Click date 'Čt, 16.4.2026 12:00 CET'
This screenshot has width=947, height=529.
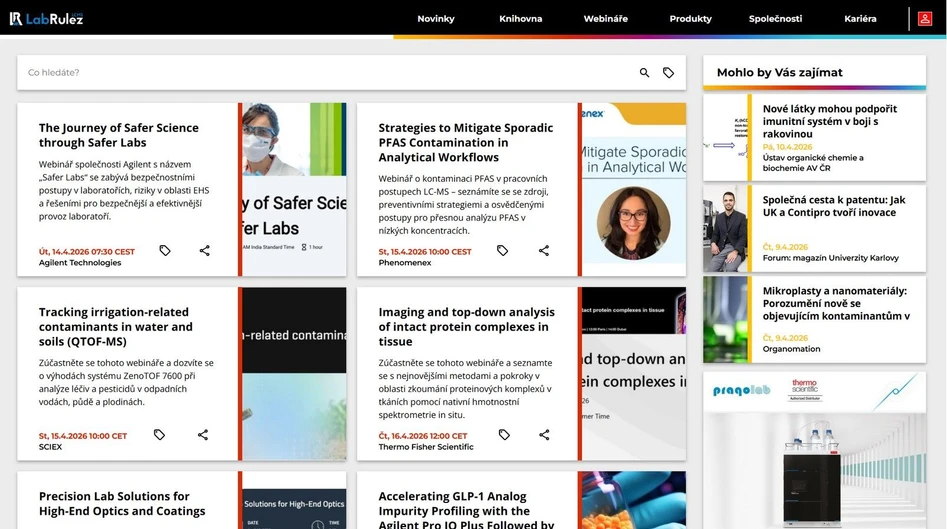tap(423, 436)
